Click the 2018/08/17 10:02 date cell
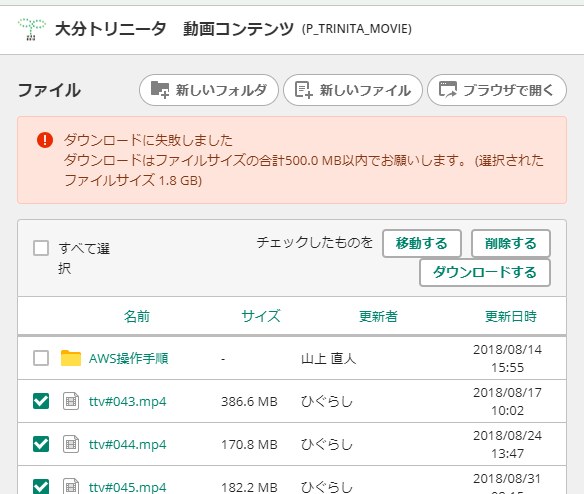Viewport: 584px width, 494px height. pos(507,401)
